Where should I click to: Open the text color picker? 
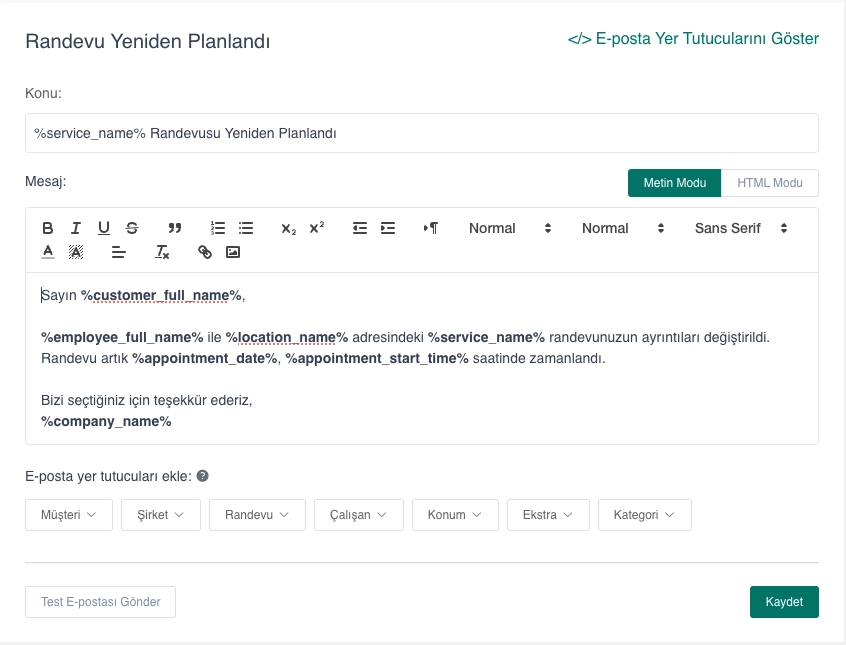click(47, 253)
